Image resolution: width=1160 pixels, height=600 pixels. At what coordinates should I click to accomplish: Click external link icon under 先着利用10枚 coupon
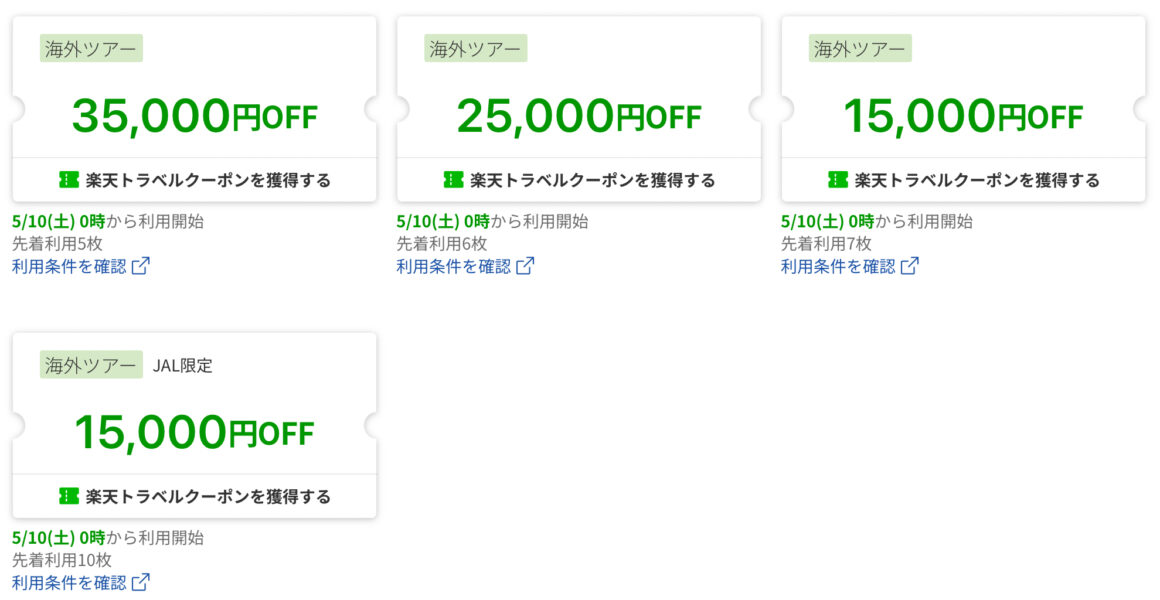point(141,582)
